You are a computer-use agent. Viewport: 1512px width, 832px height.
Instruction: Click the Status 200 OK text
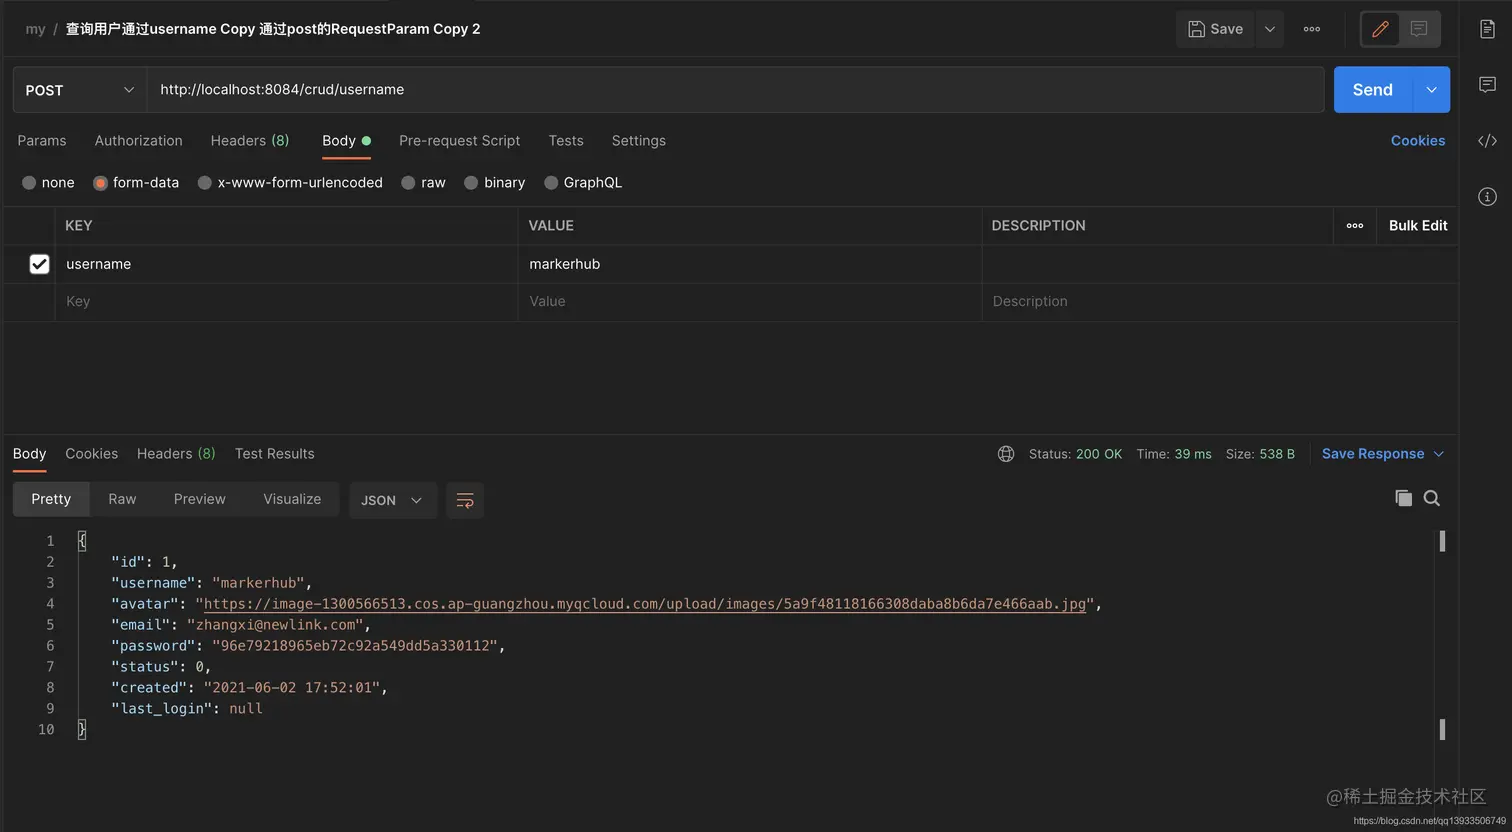tap(1075, 454)
